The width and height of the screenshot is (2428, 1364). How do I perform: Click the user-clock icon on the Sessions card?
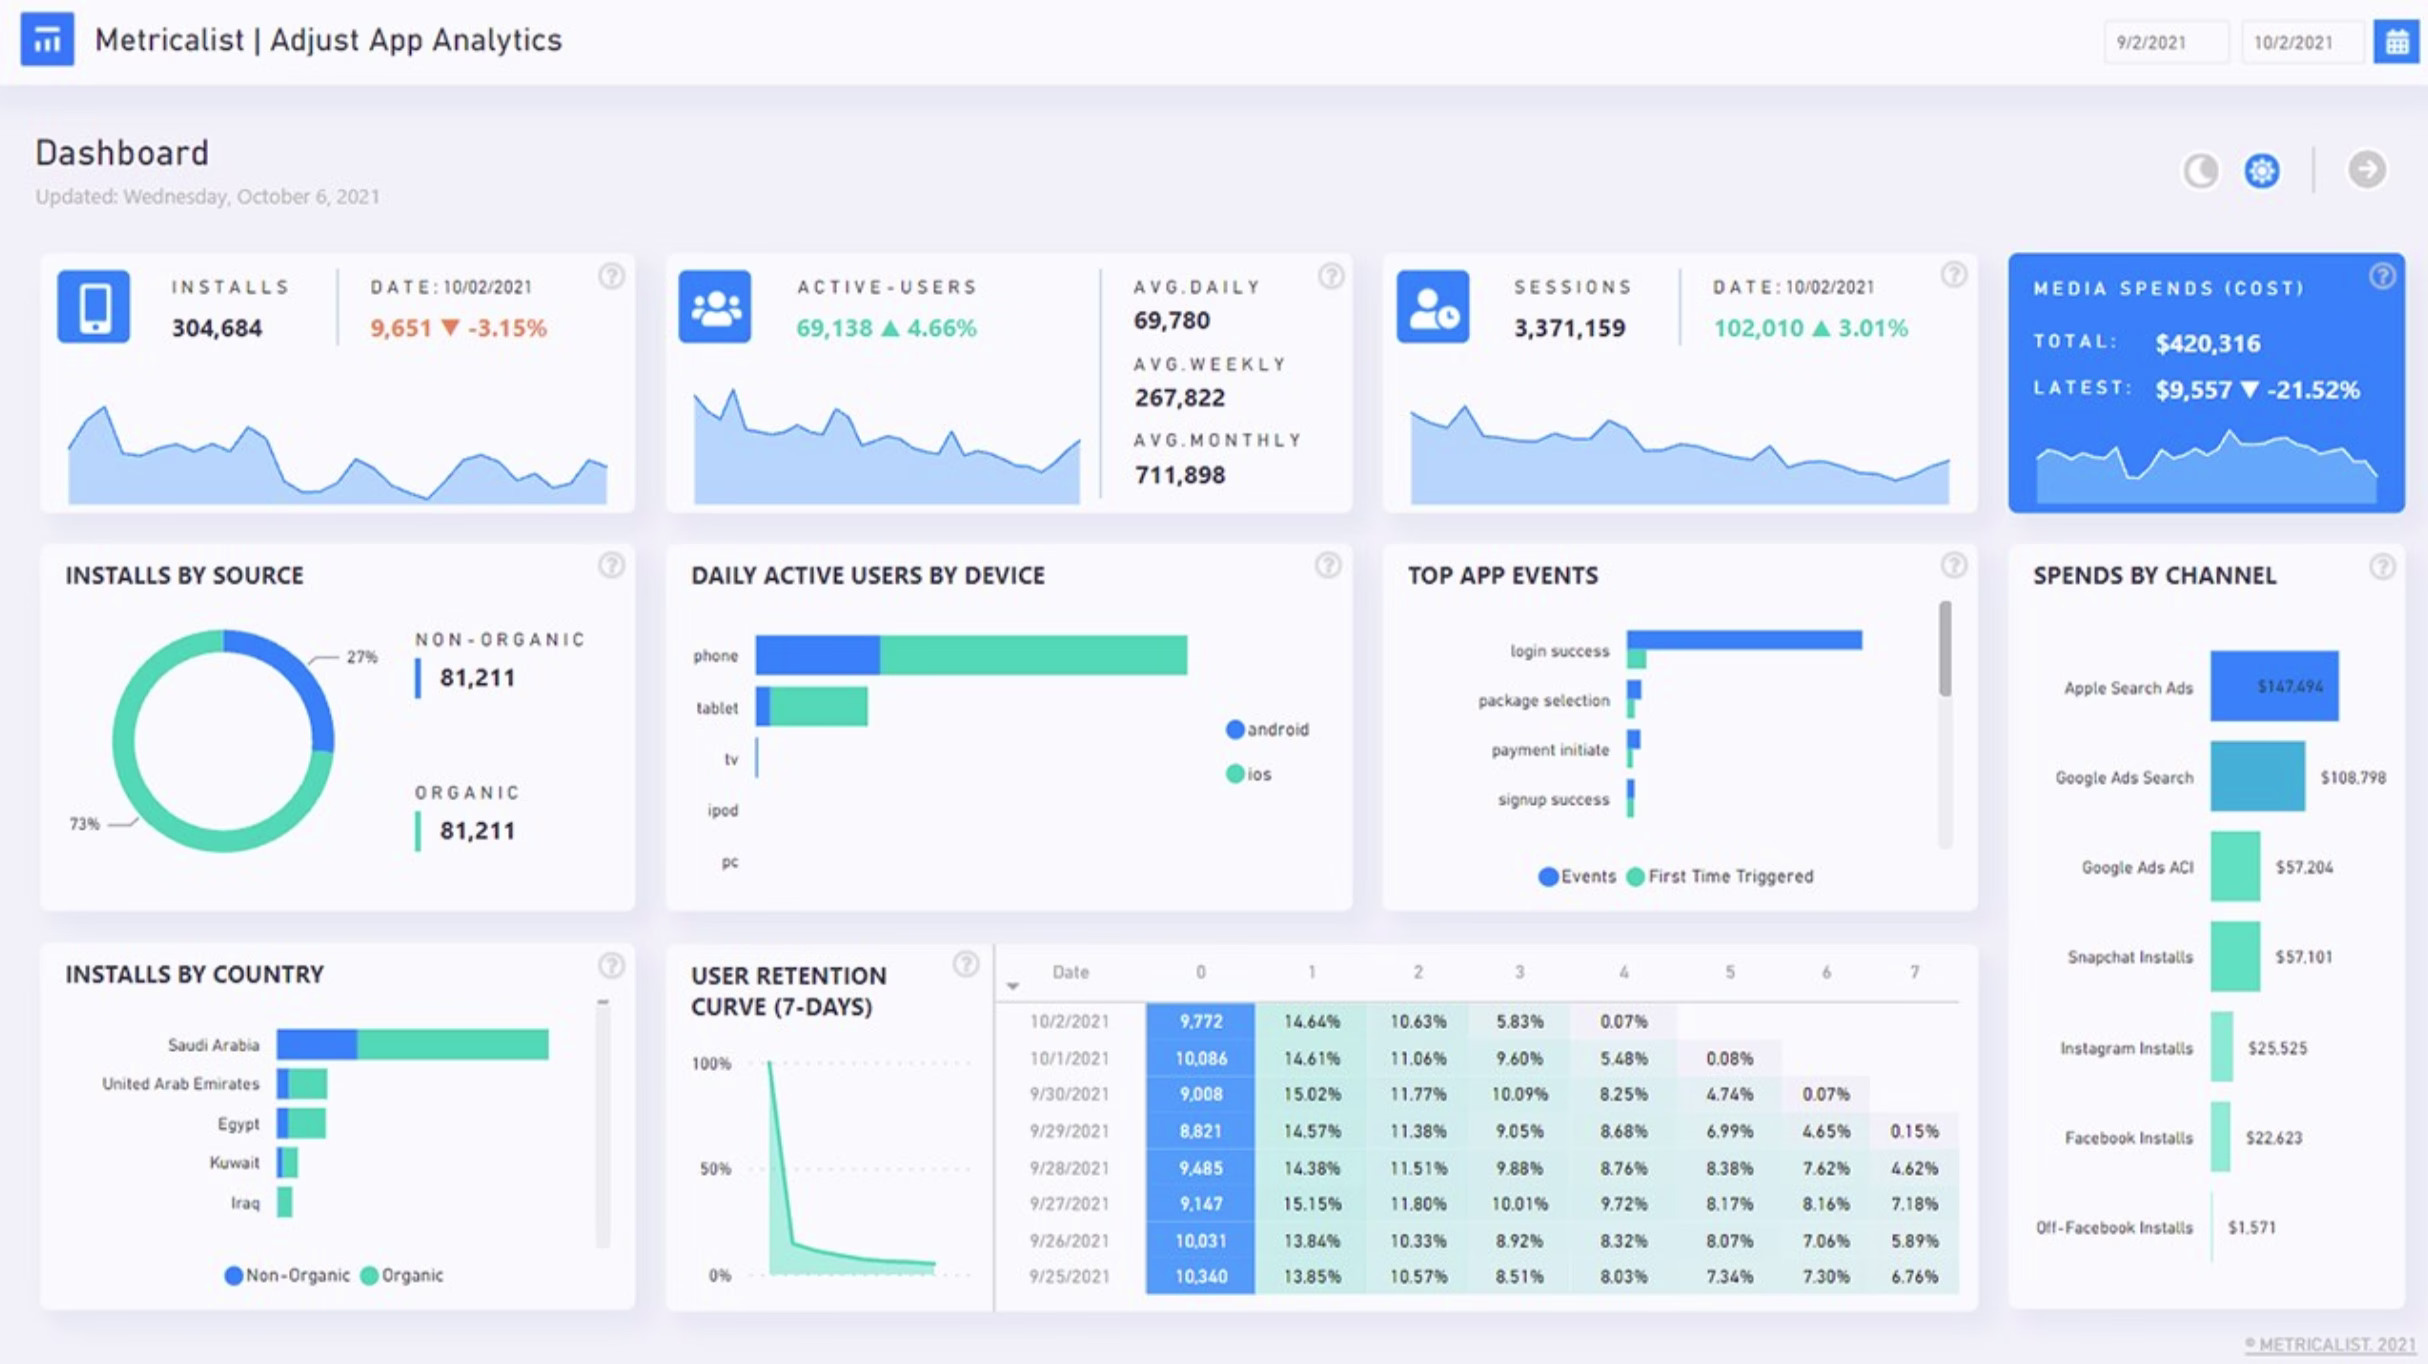pos(1433,307)
